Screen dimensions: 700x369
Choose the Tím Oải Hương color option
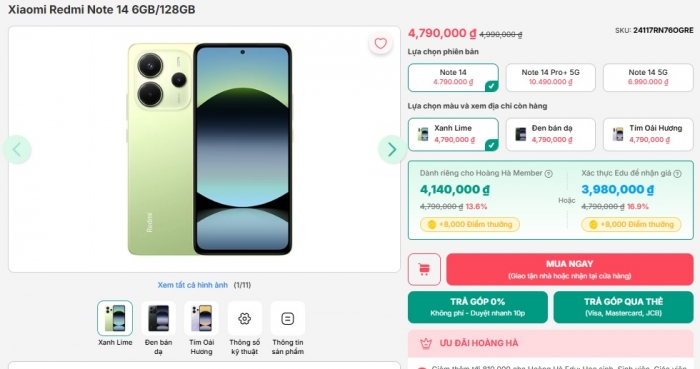648,134
